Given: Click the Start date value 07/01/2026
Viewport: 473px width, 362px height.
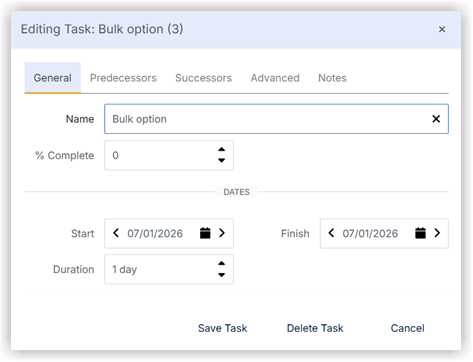Looking at the screenshot, I should pyautogui.click(x=155, y=233).
